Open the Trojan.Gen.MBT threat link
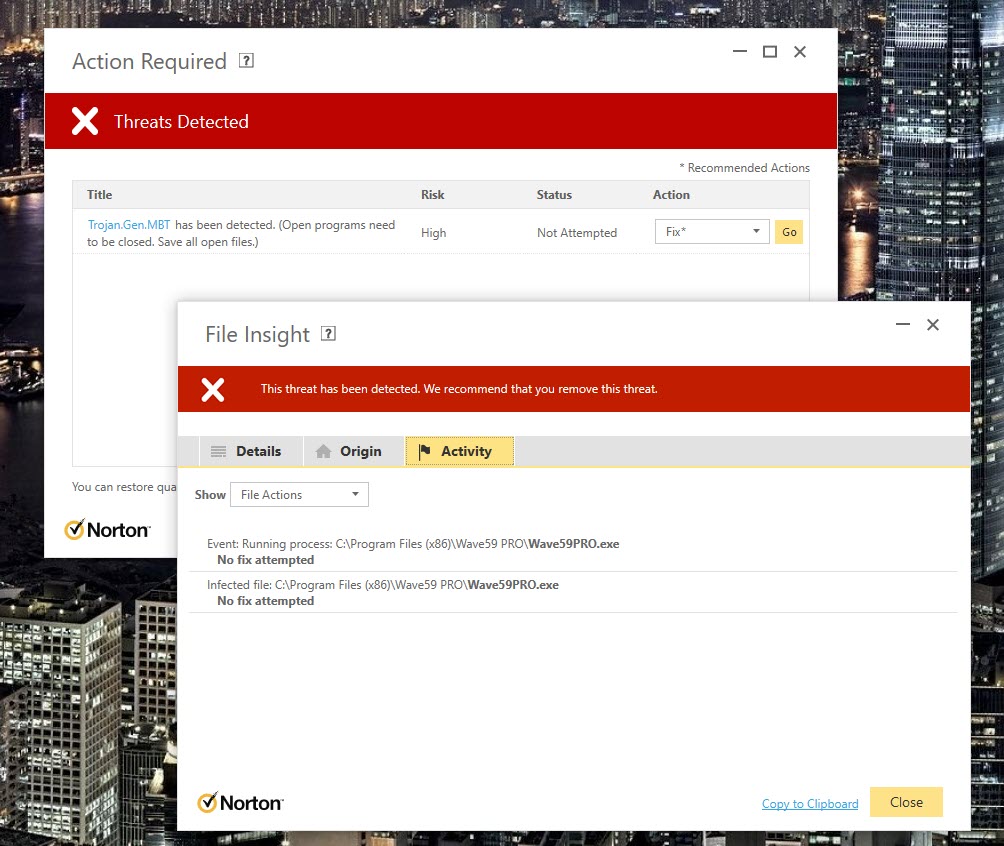This screenshot has height=846, width=1004. [129, 225]
